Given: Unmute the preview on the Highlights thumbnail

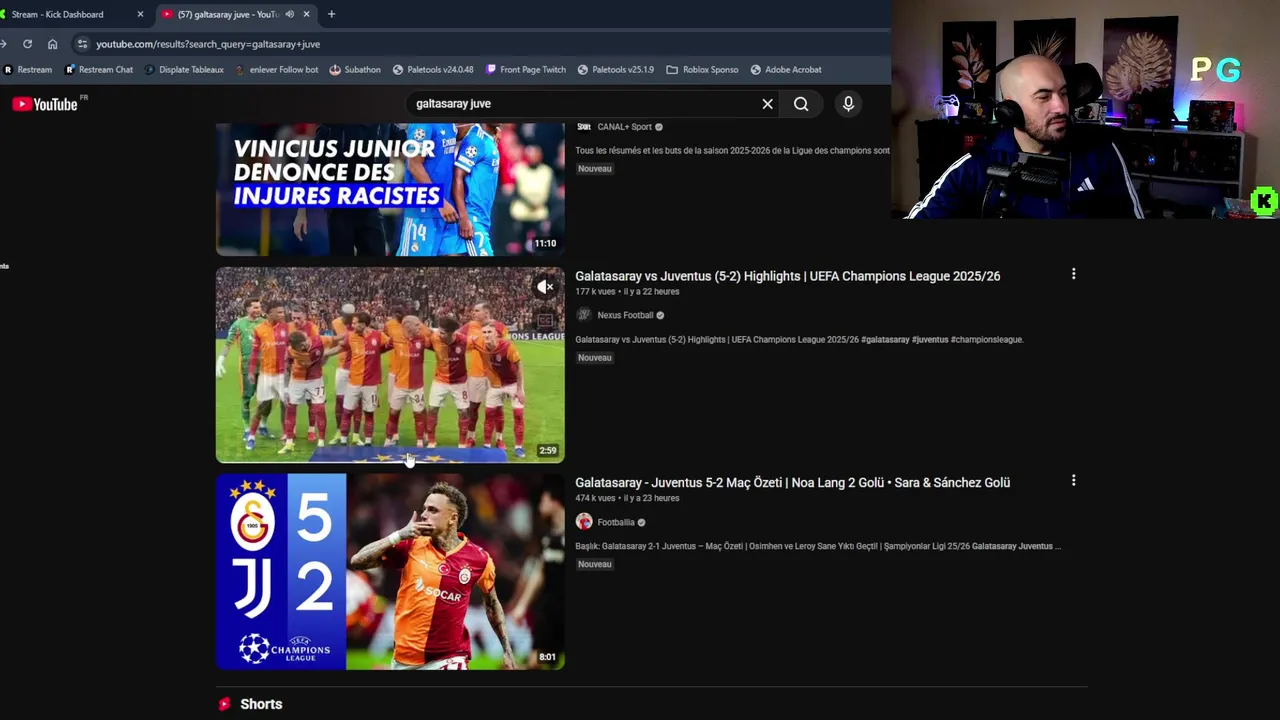Looking at the screenshot, I should [x=545, y=287].
